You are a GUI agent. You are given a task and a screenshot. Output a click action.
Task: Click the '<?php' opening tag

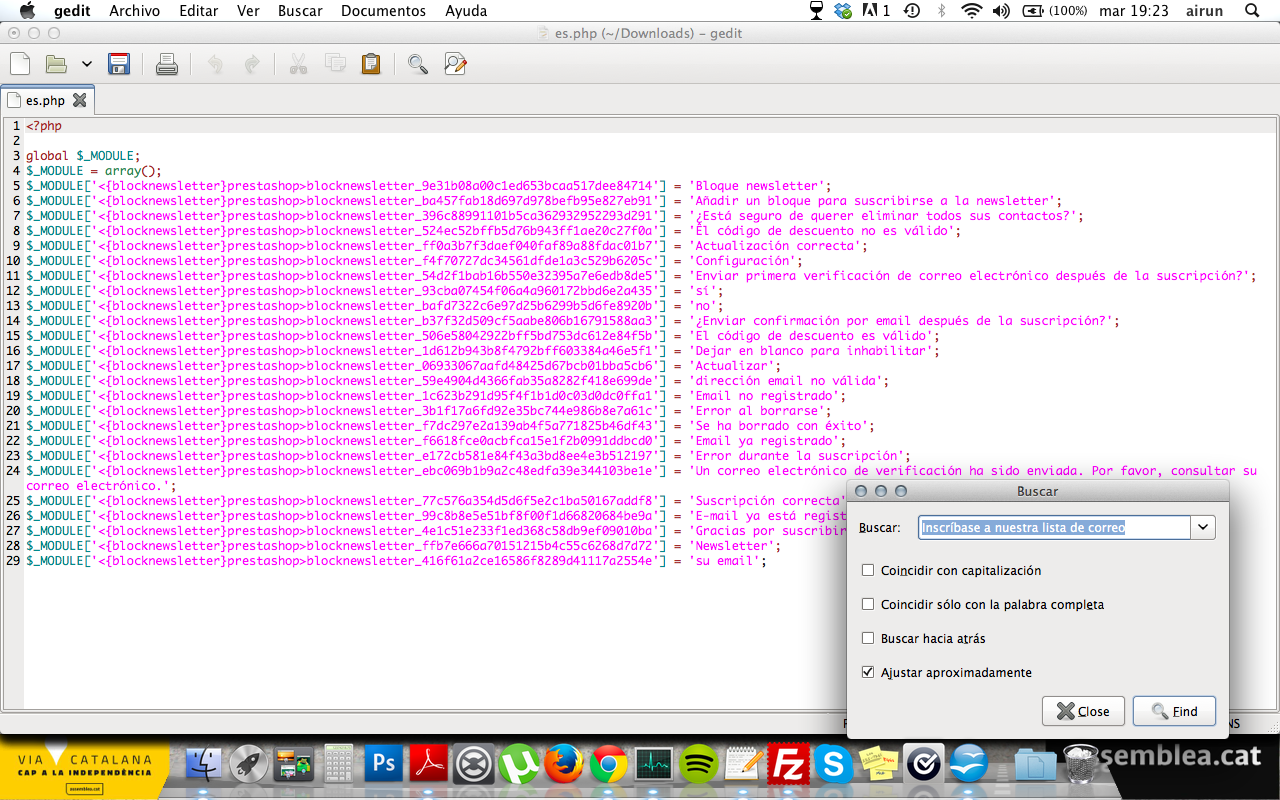click(44, 126)
